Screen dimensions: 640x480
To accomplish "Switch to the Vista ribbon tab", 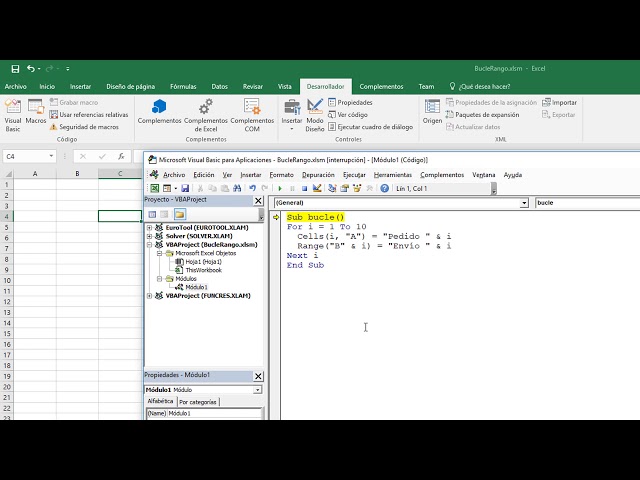I will pyautogui.click(x=284, y=87).
